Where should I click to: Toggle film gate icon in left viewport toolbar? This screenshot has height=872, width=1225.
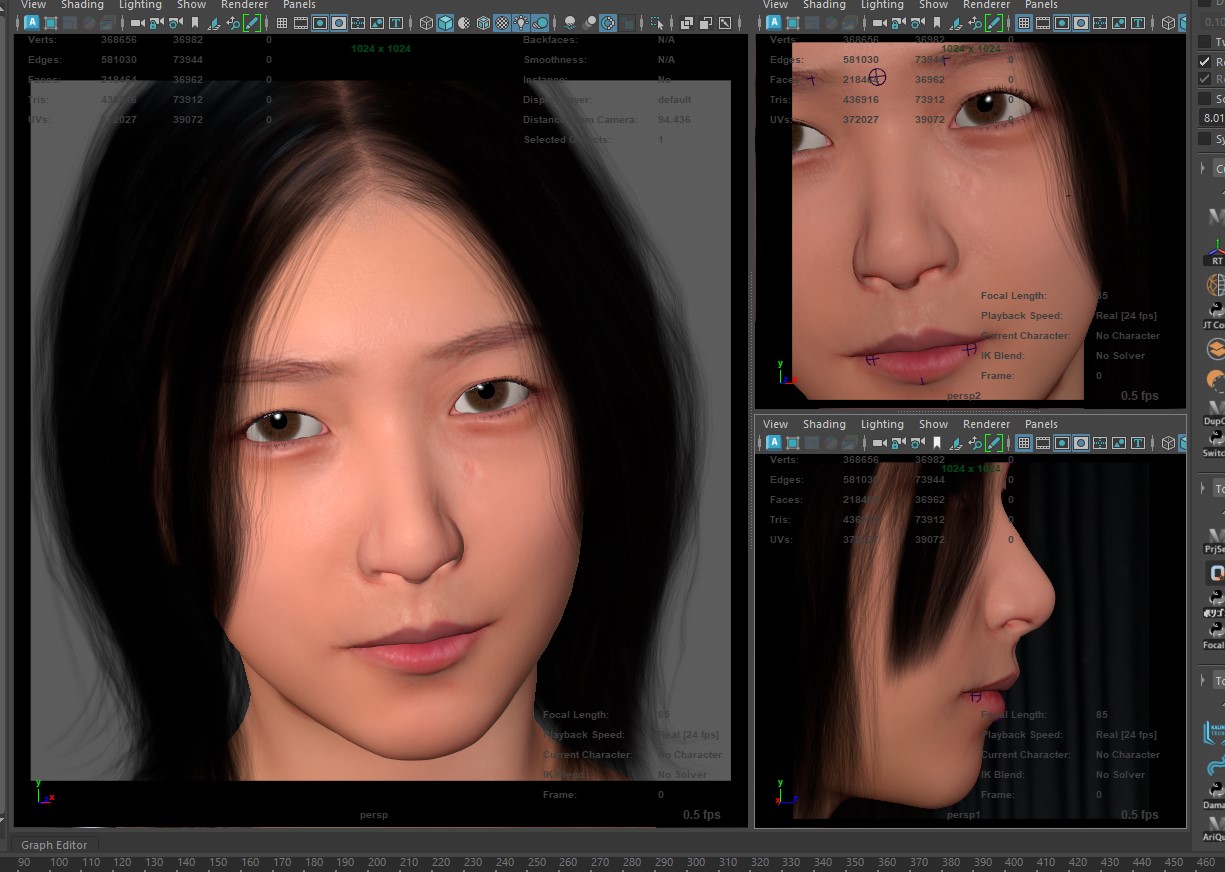click(301, 22)
